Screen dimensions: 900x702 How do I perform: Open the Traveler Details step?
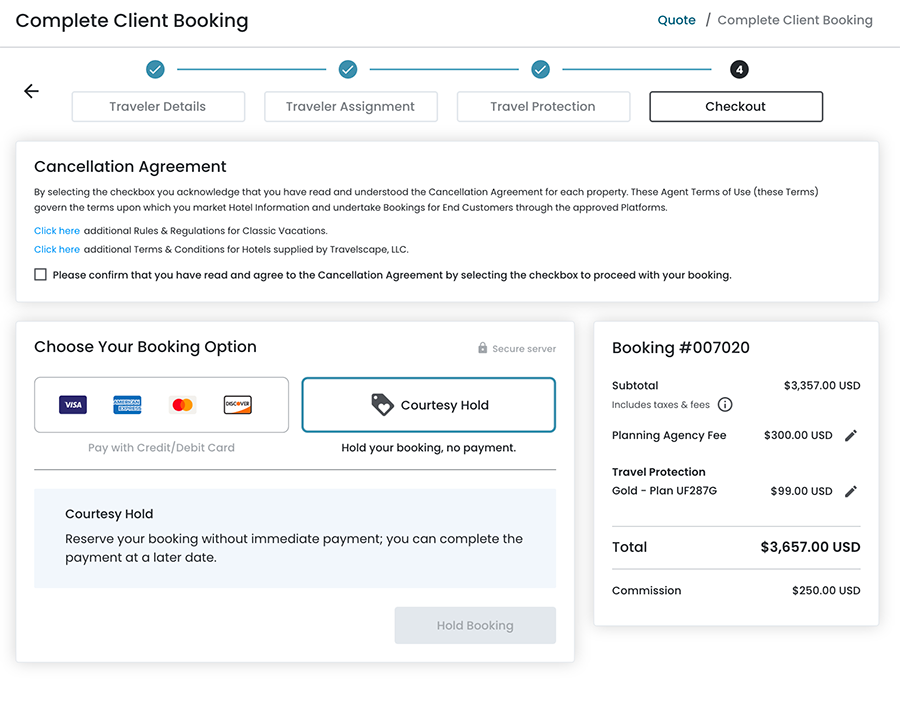tap(158, 107)
